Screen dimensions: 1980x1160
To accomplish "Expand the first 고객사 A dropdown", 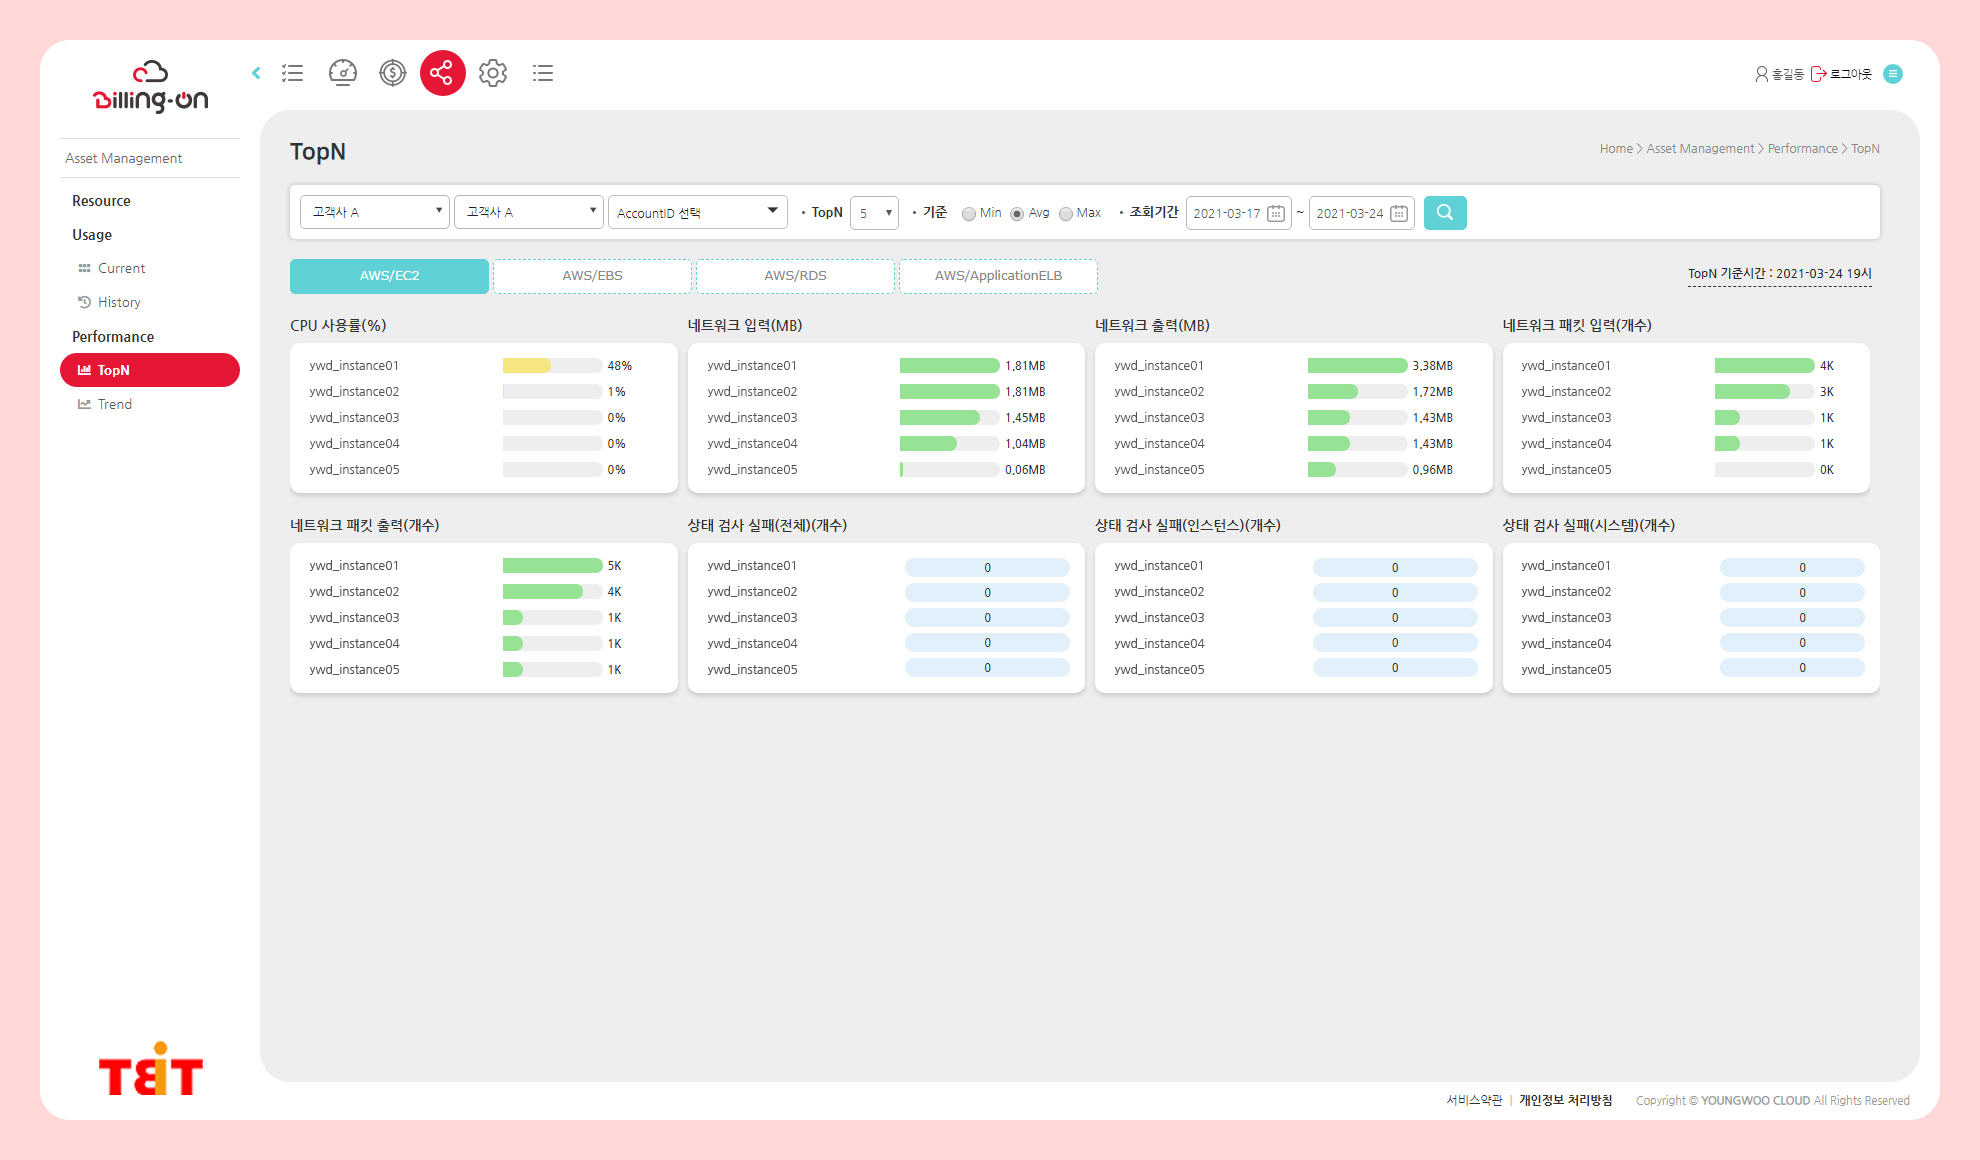I will [x=374, y=212].
